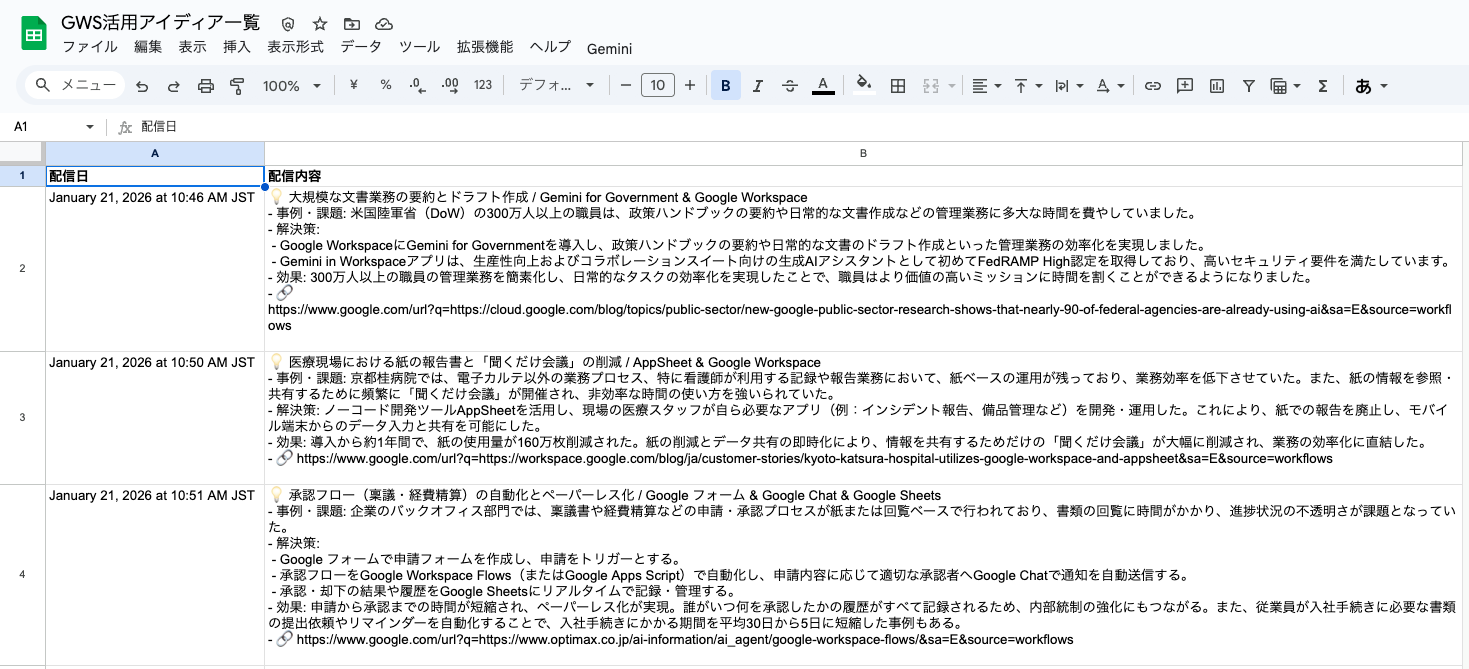Click the font size input field
This screenshot has height=669, width=1469.
click(657, 86)
